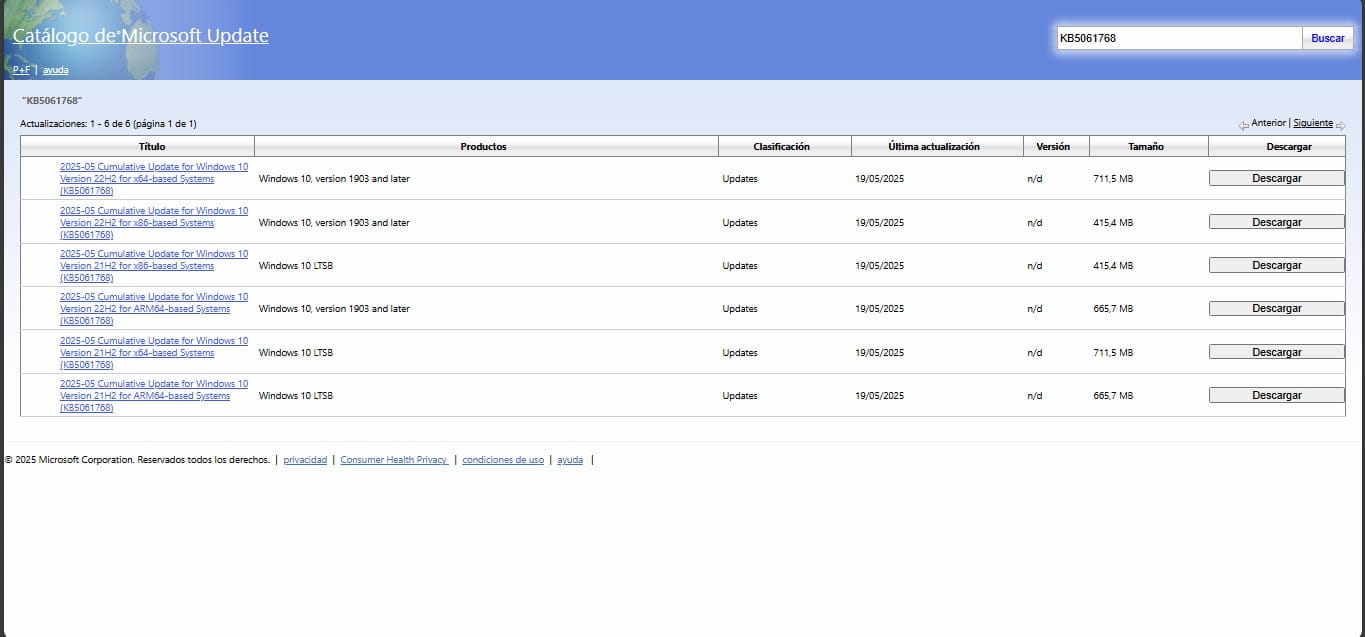Click the Microsoft copyright footer text
This screenshot has height=637, width=1365.
point(137,460)
